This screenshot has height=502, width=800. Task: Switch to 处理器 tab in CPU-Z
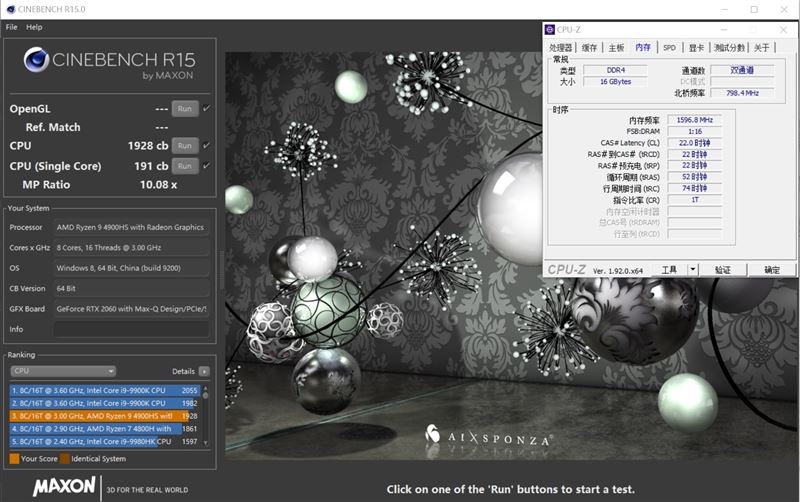pyautogui.click(x=561, y=47)
